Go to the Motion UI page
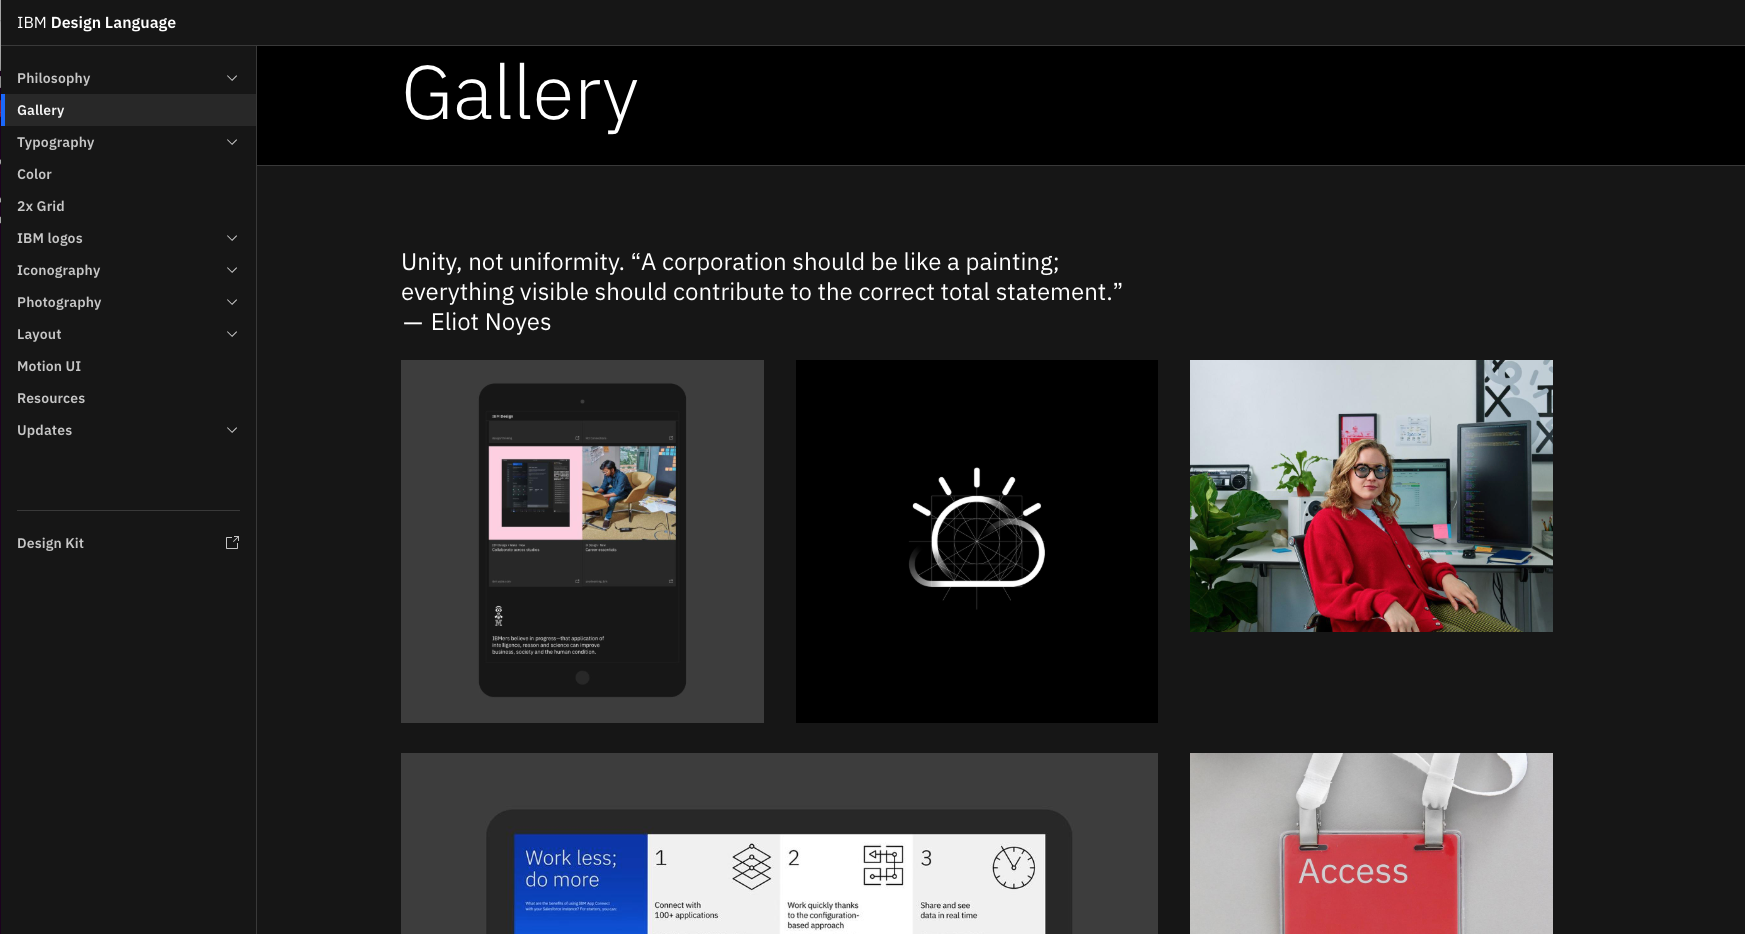This screenshot has height=934, width=1745. click(x=49, y=366)
